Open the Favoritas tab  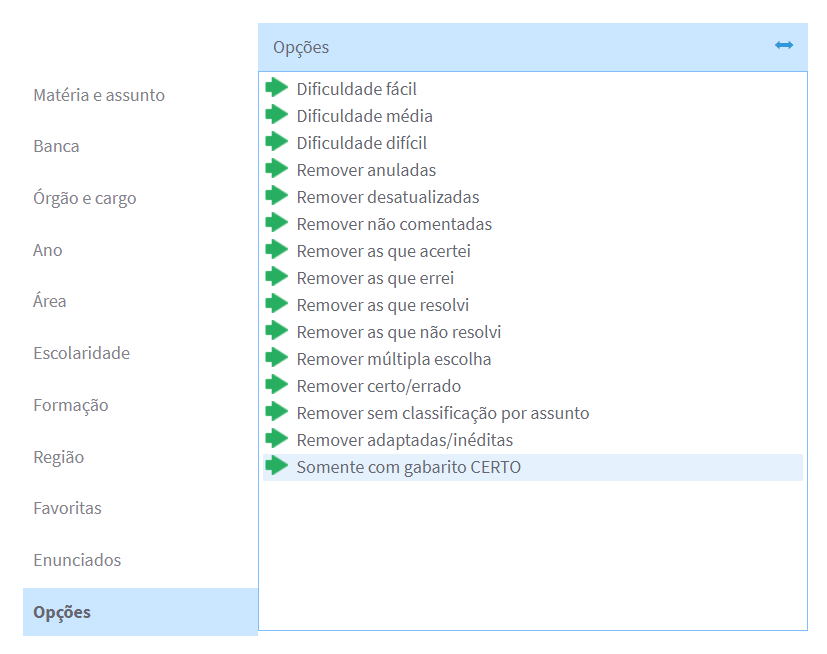click(67, 508)
